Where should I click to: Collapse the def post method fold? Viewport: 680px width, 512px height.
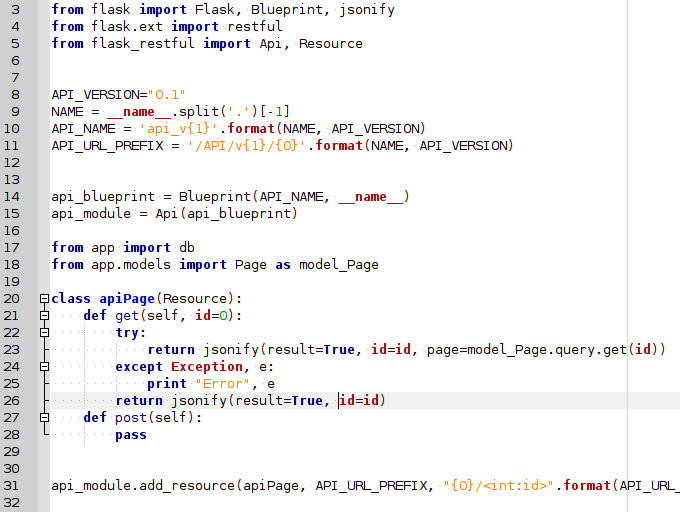click(43, 418)
